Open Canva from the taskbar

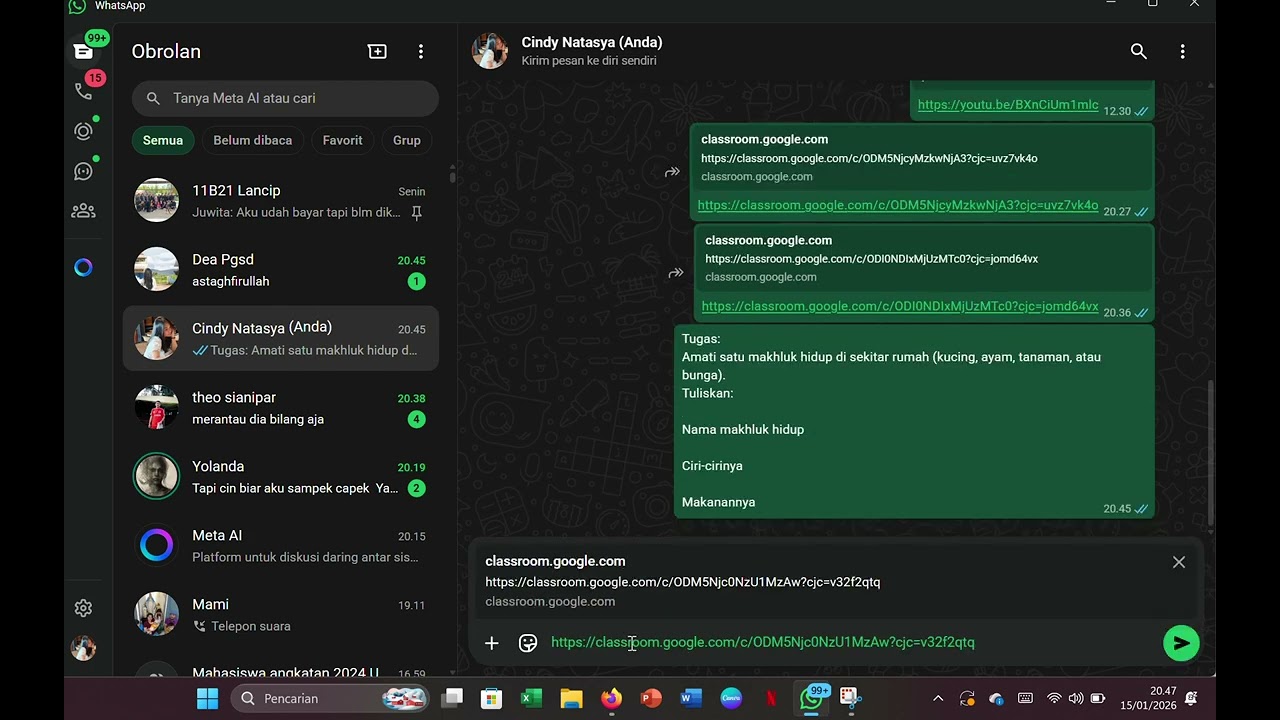[731, 698]
